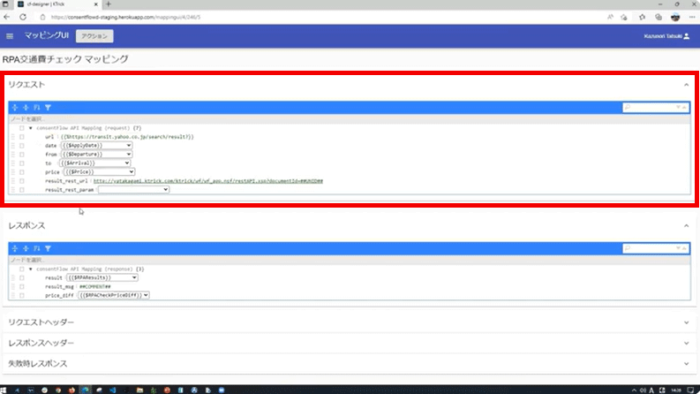Collapse all nodes in the request tree toolbar

[26, 108]
